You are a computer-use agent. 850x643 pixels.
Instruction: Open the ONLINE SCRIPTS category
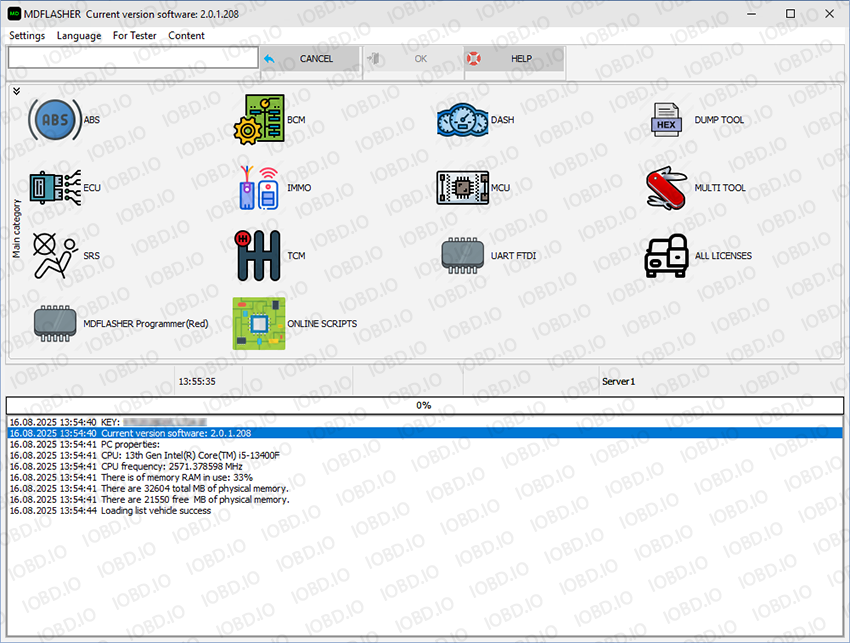258,324
